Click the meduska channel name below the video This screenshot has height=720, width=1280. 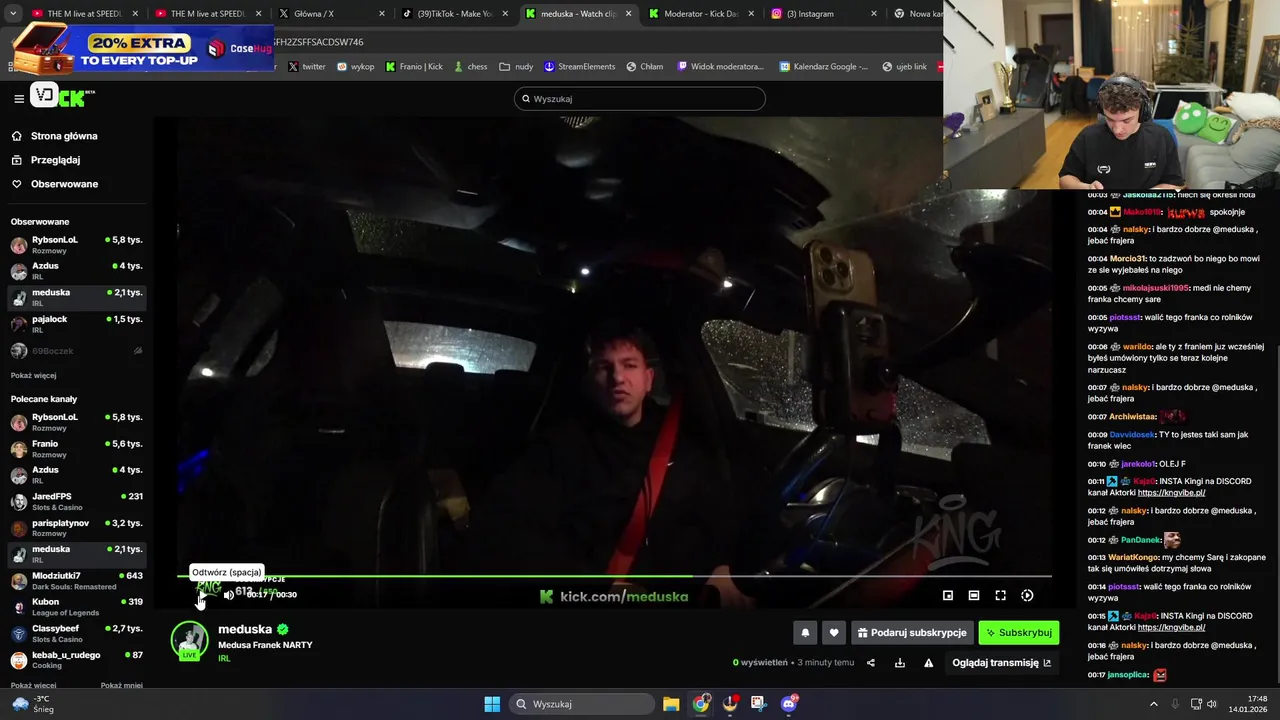click(x=245, y=629)
